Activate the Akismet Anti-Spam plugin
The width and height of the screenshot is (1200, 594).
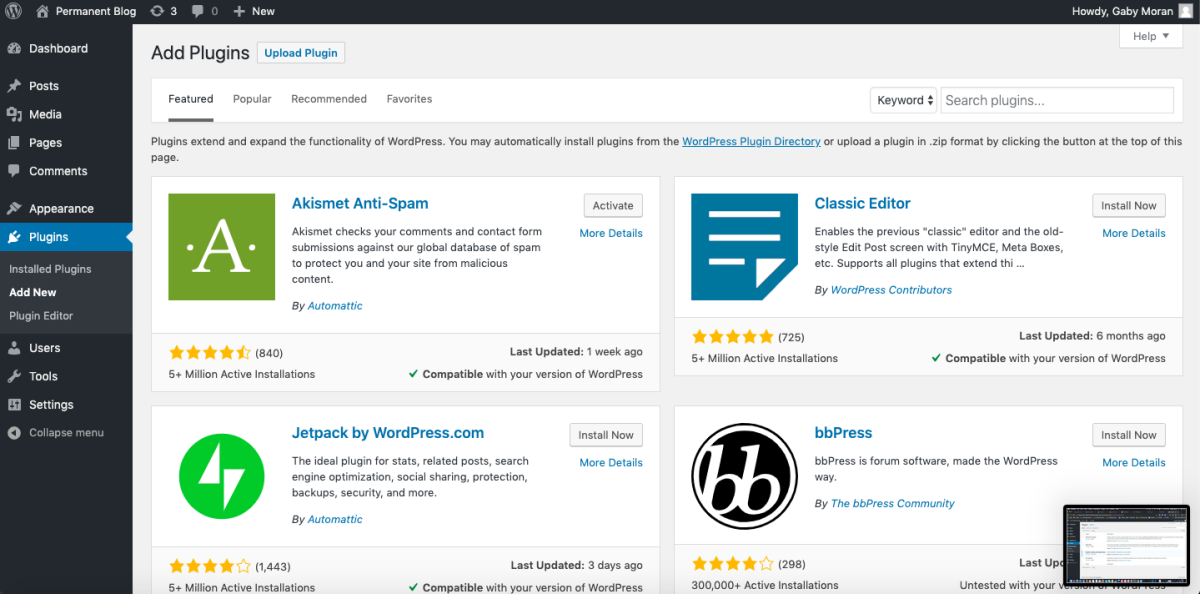tap(612, 205)
